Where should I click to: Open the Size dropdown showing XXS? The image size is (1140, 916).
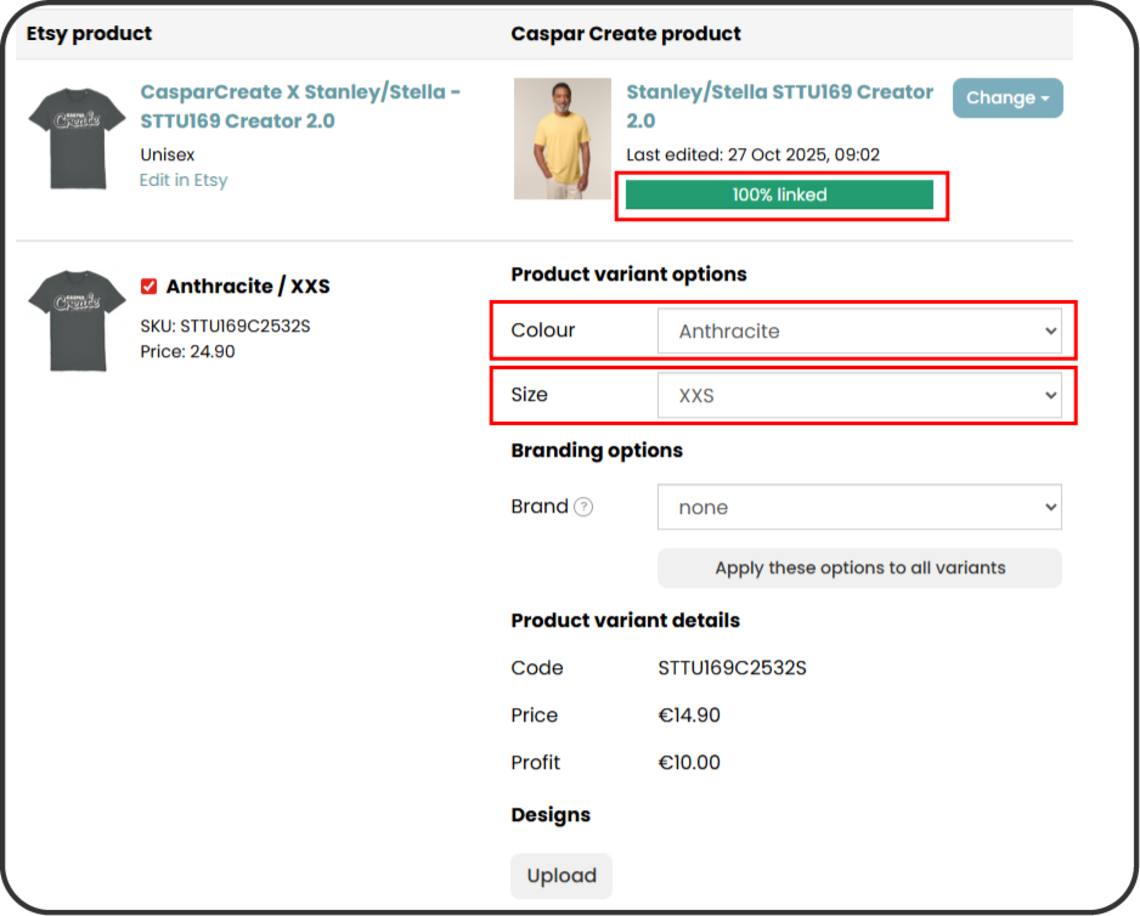(x=859, y=396)
